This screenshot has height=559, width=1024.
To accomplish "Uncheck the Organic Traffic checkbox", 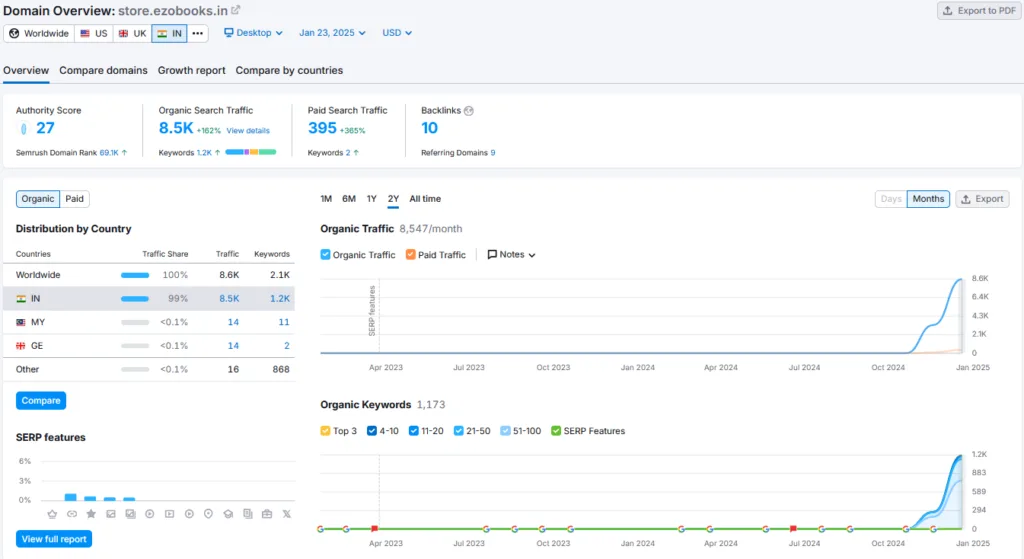I will (325, 255).
